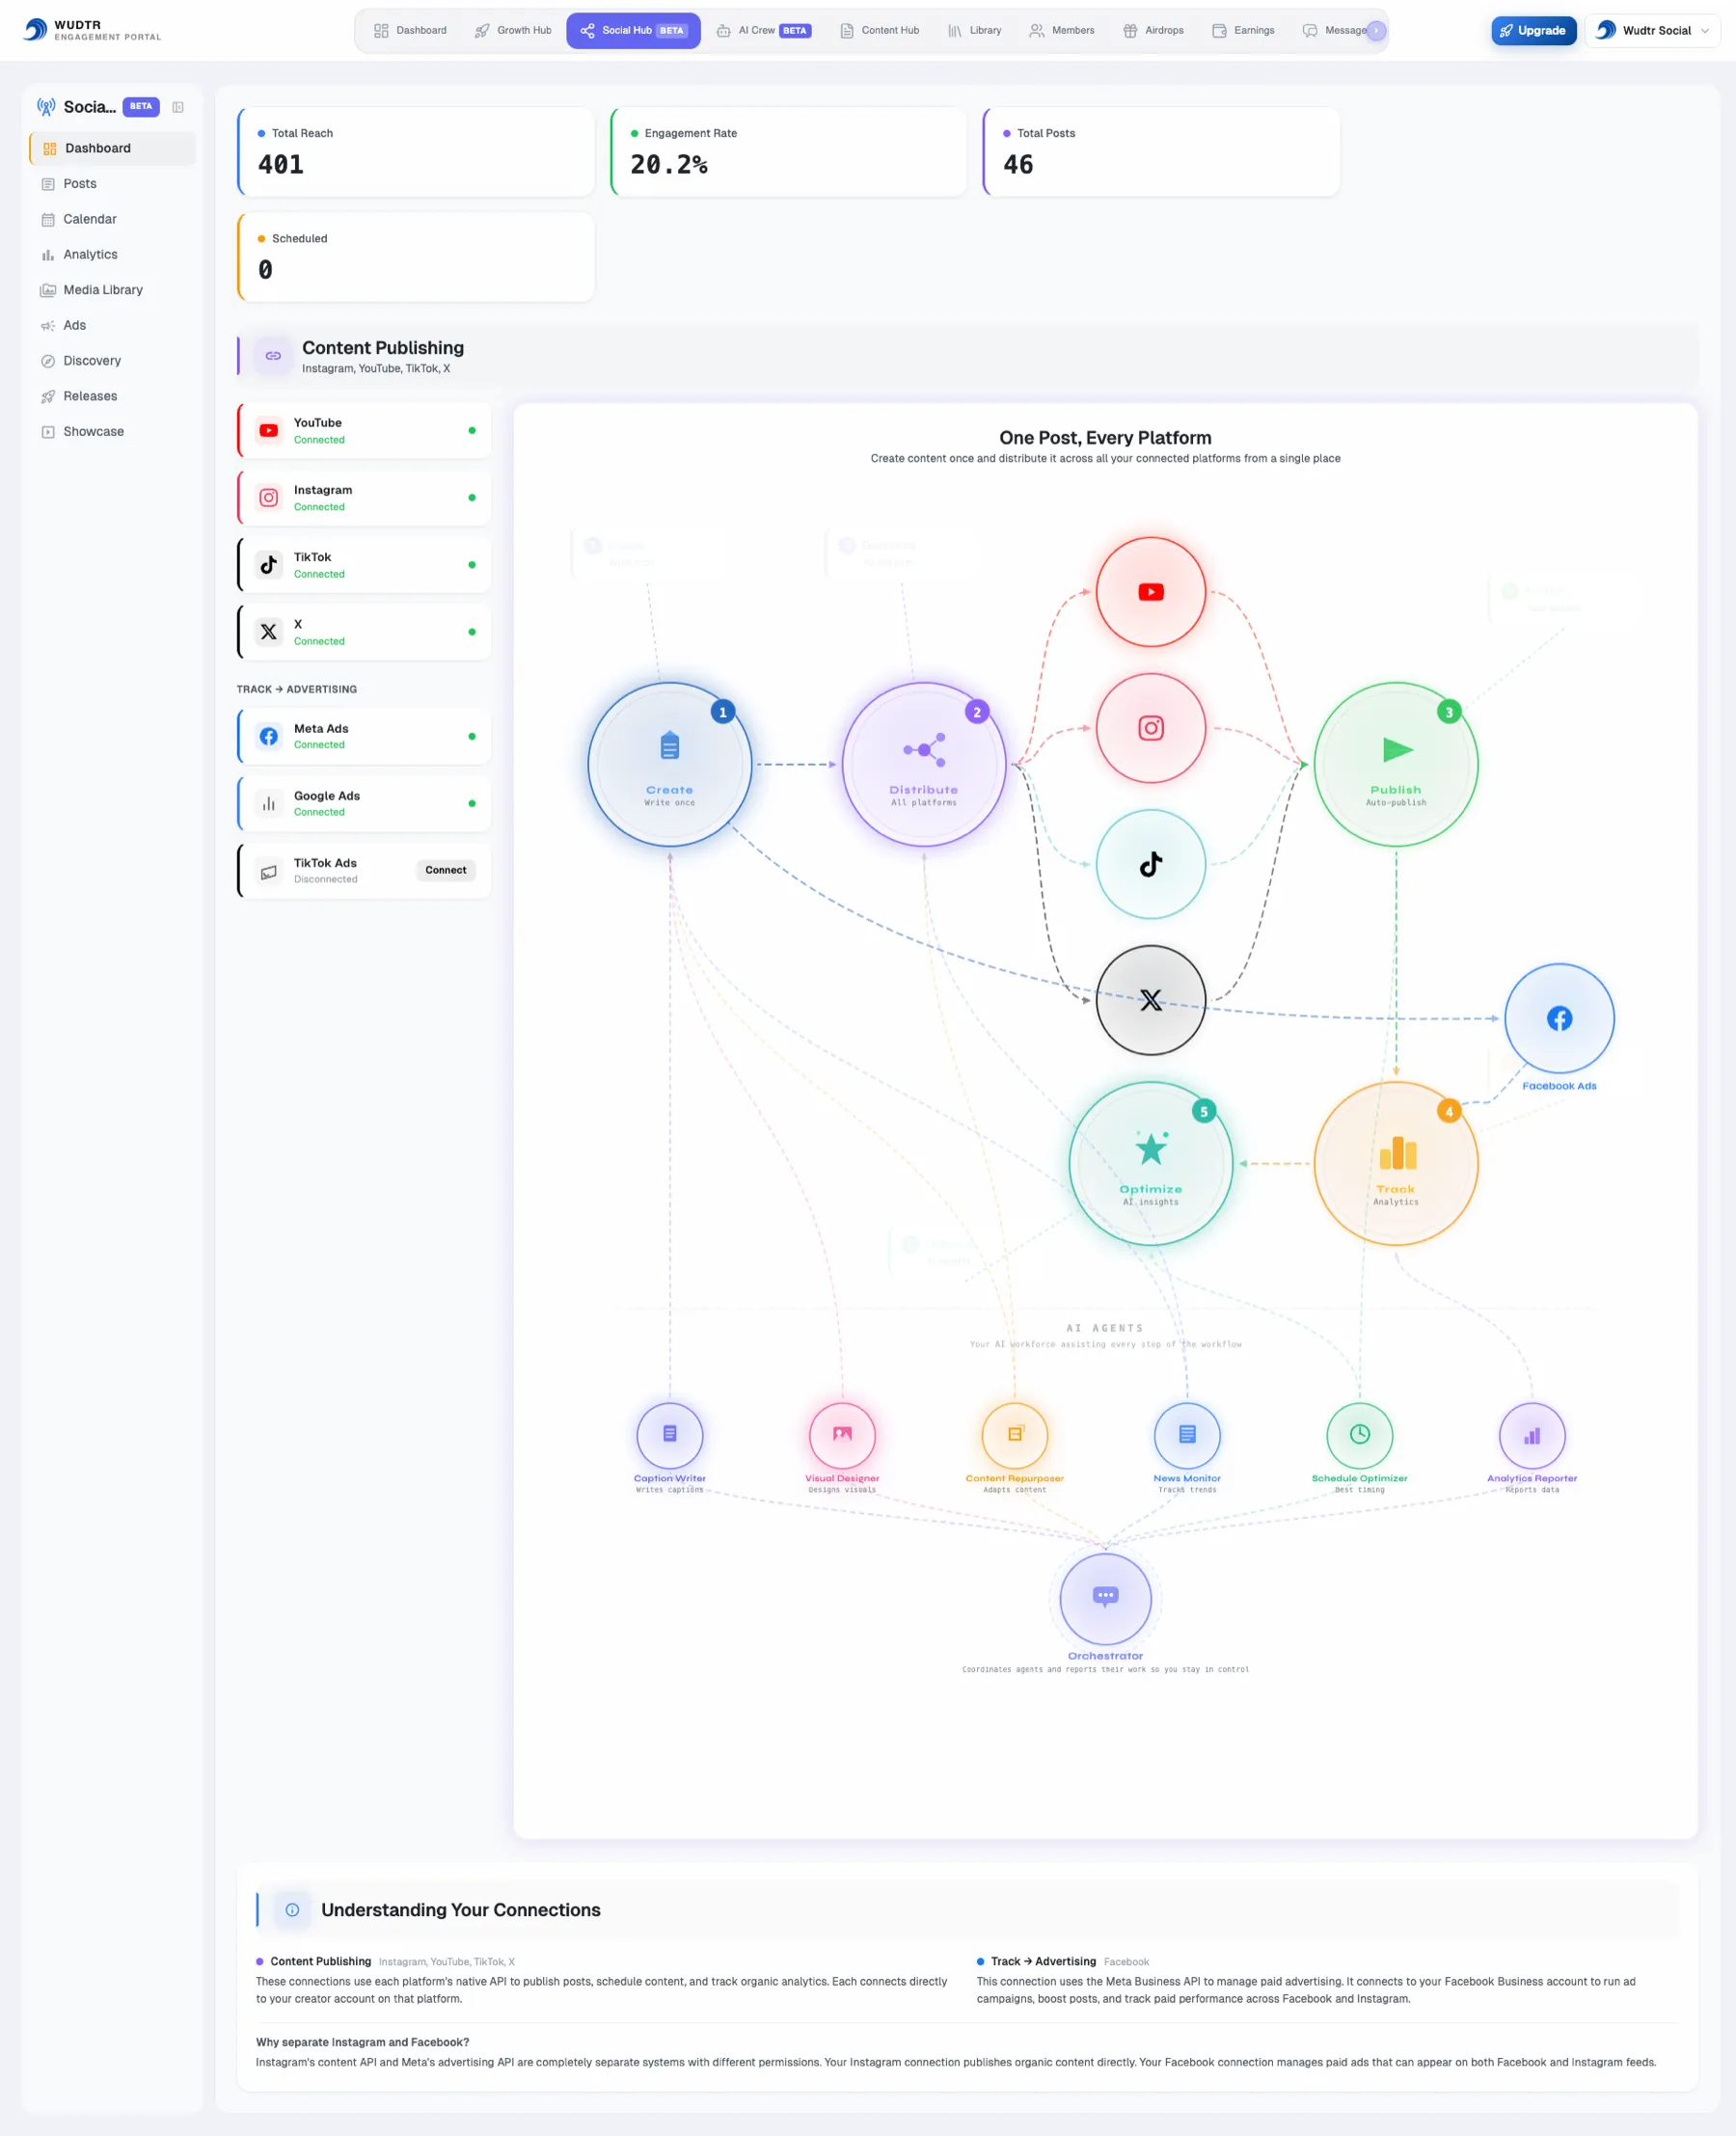
Task: Click the Create step node
Action: point(670,765)
